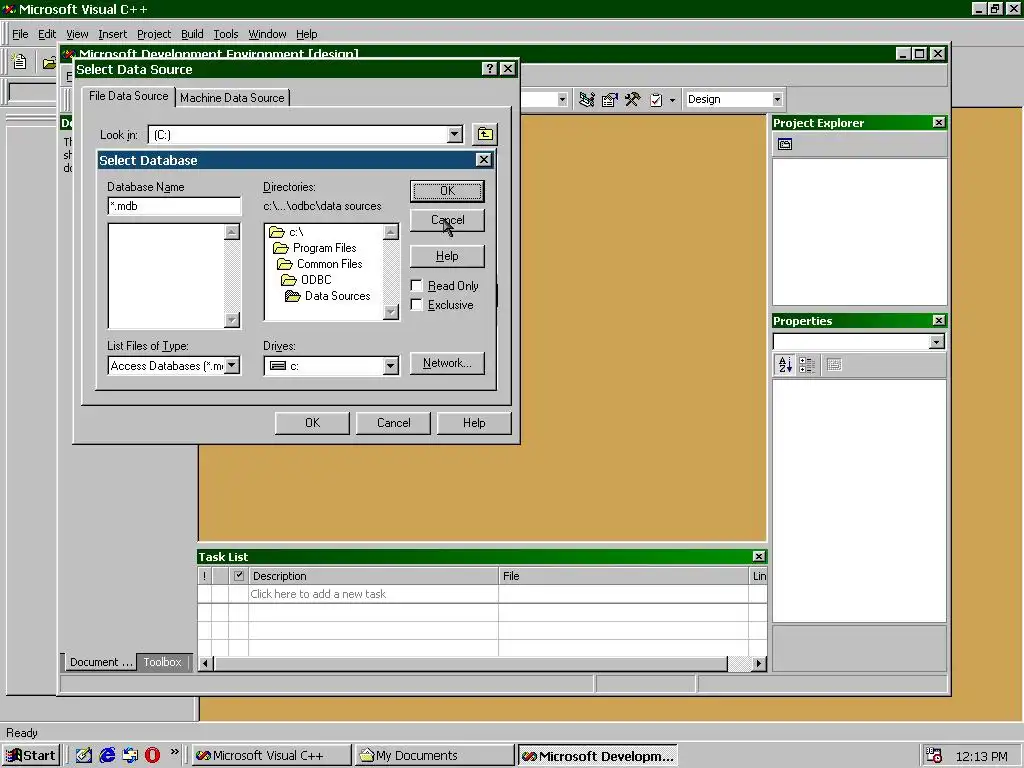Viewport: 1024px width, 768px height.
Task: Click Cancel in Select Data Source dialog
Action: 394,423
